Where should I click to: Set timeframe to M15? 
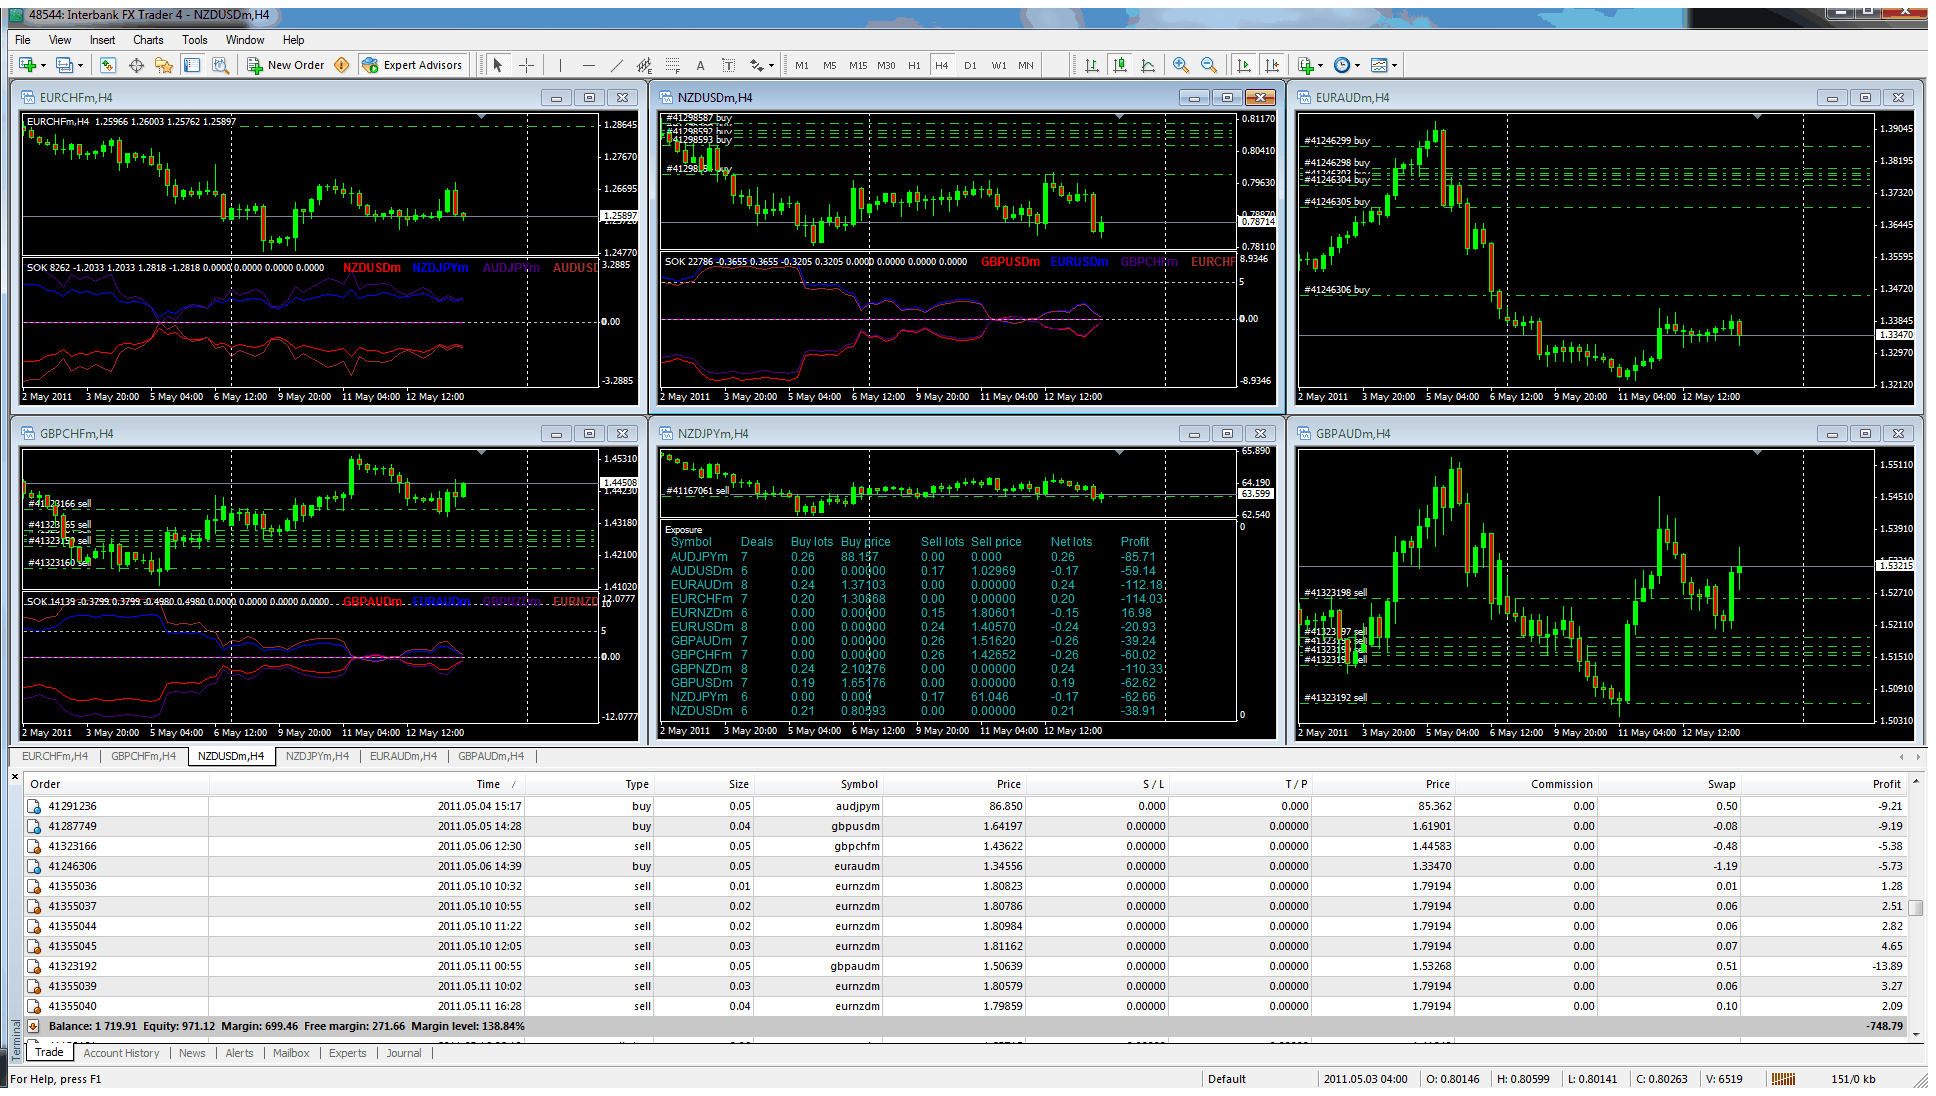[858, 65]
